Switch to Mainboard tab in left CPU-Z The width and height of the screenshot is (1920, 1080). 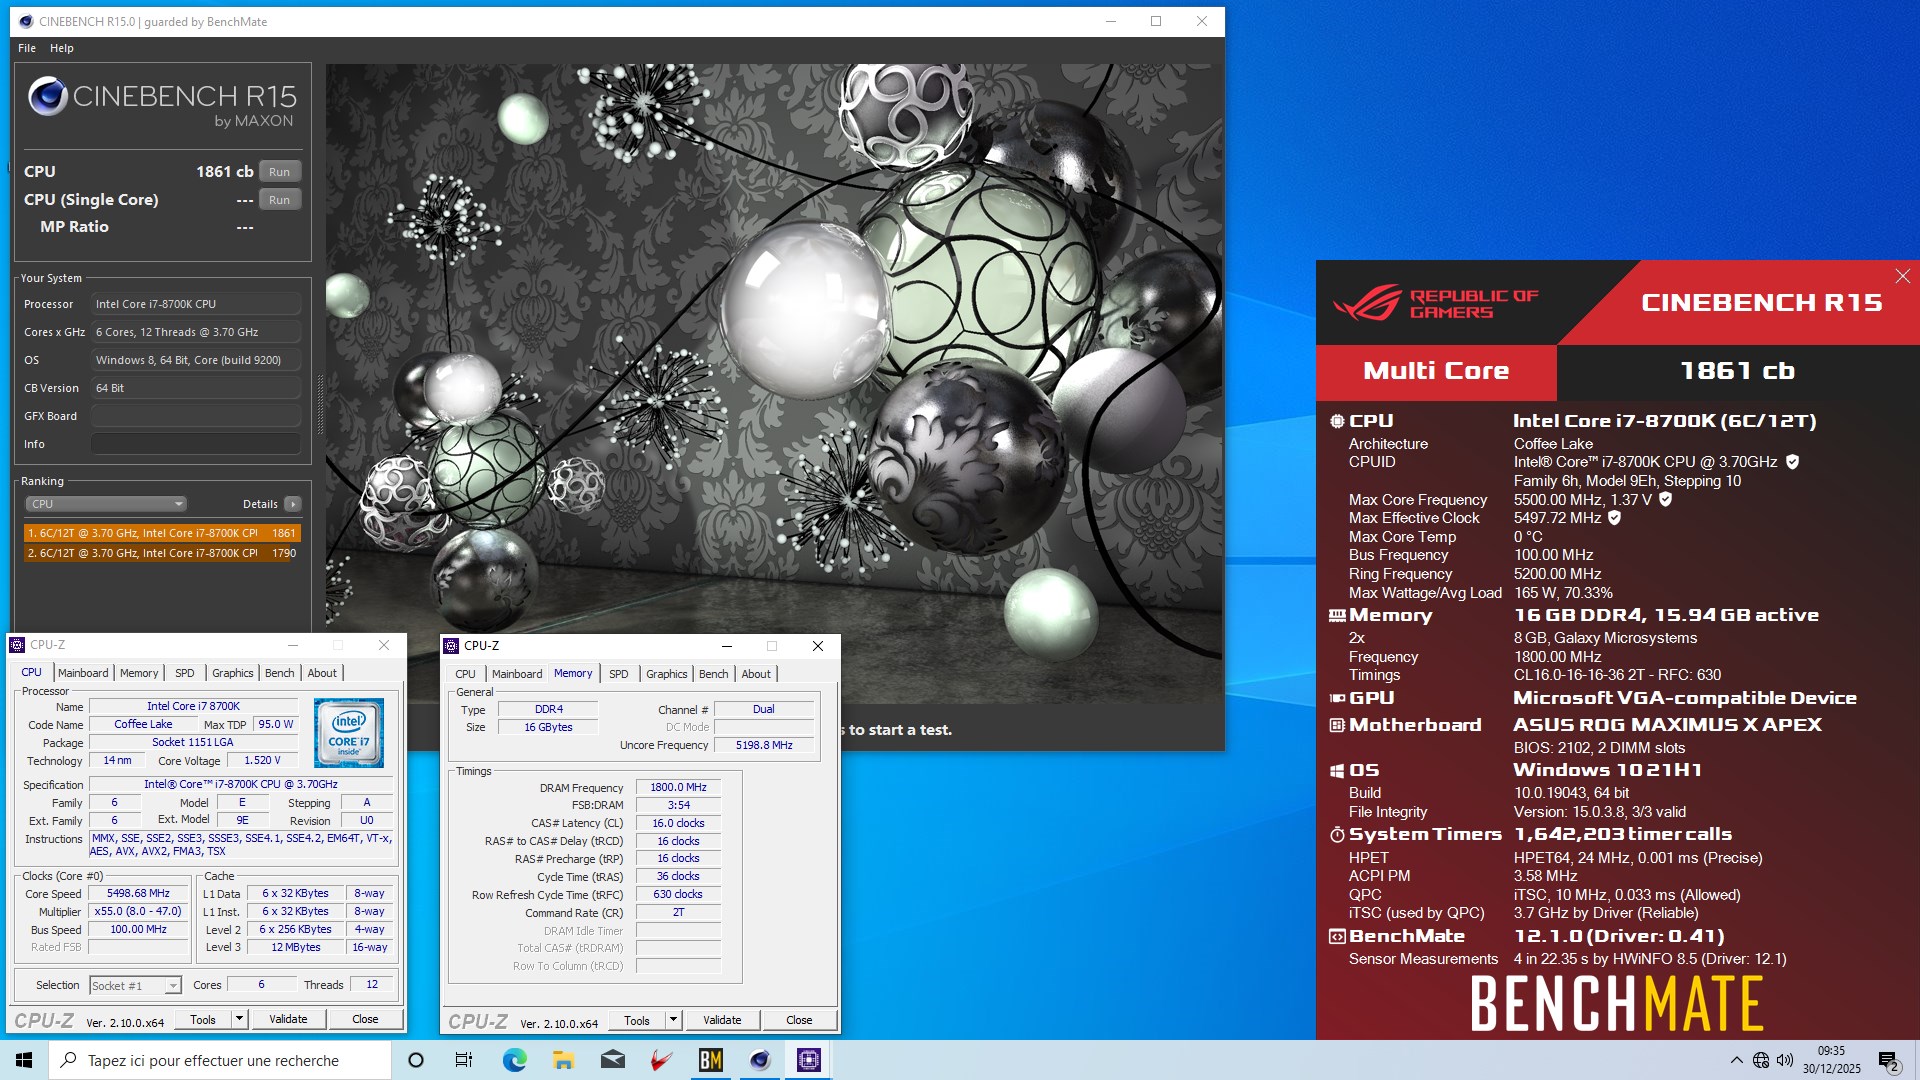[83, 673]
